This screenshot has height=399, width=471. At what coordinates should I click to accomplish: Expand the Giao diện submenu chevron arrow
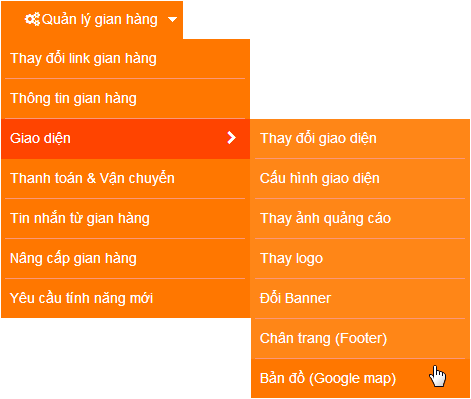[x=232, y=138]
